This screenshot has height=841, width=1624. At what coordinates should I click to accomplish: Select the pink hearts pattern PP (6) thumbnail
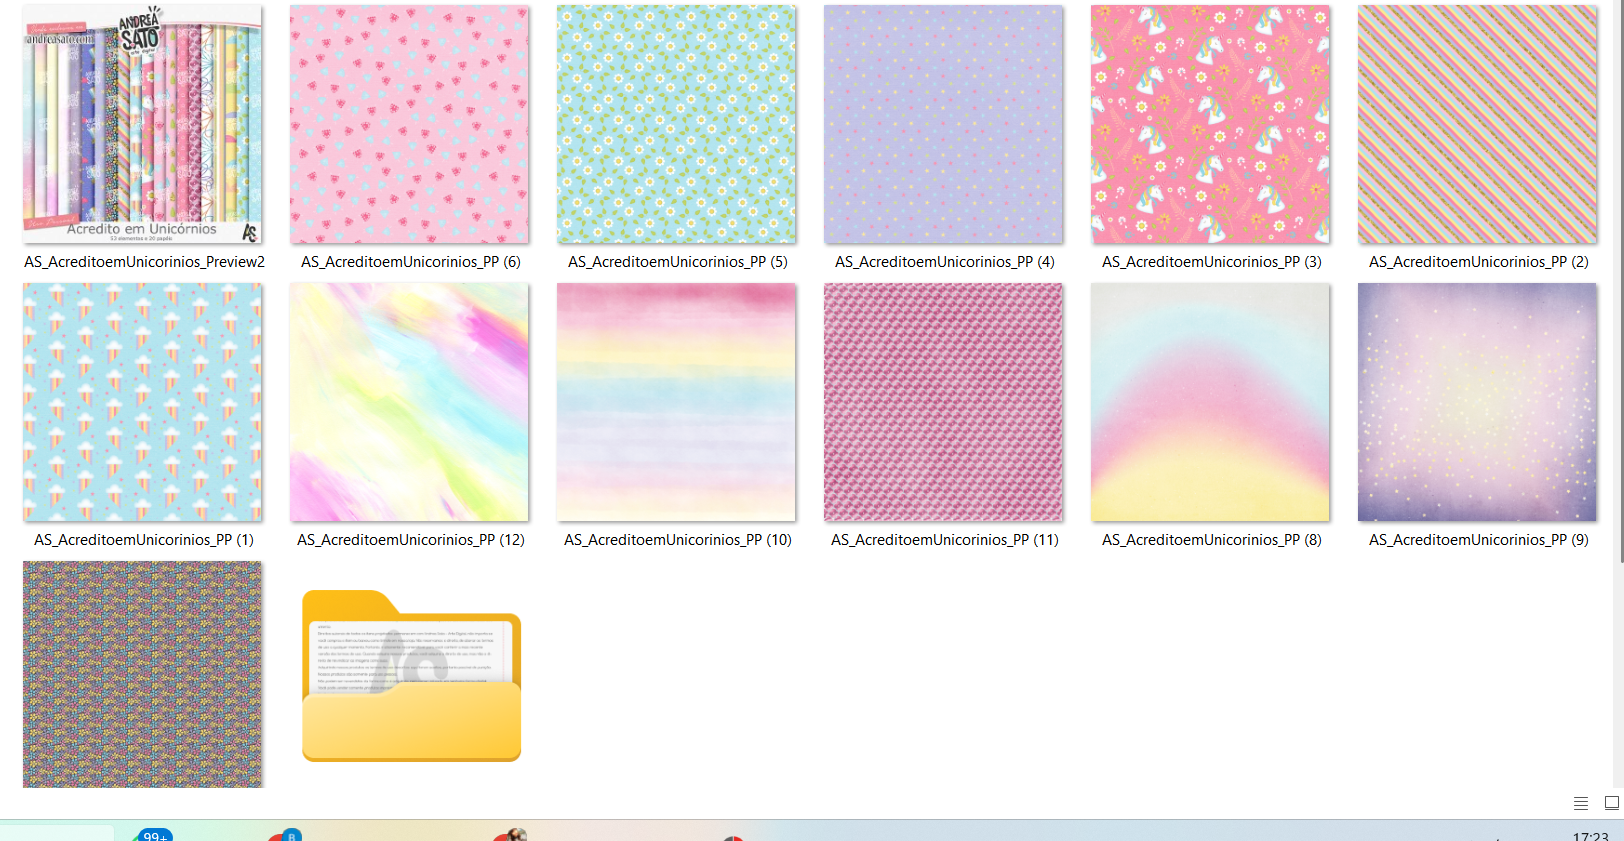coord(409,125)
